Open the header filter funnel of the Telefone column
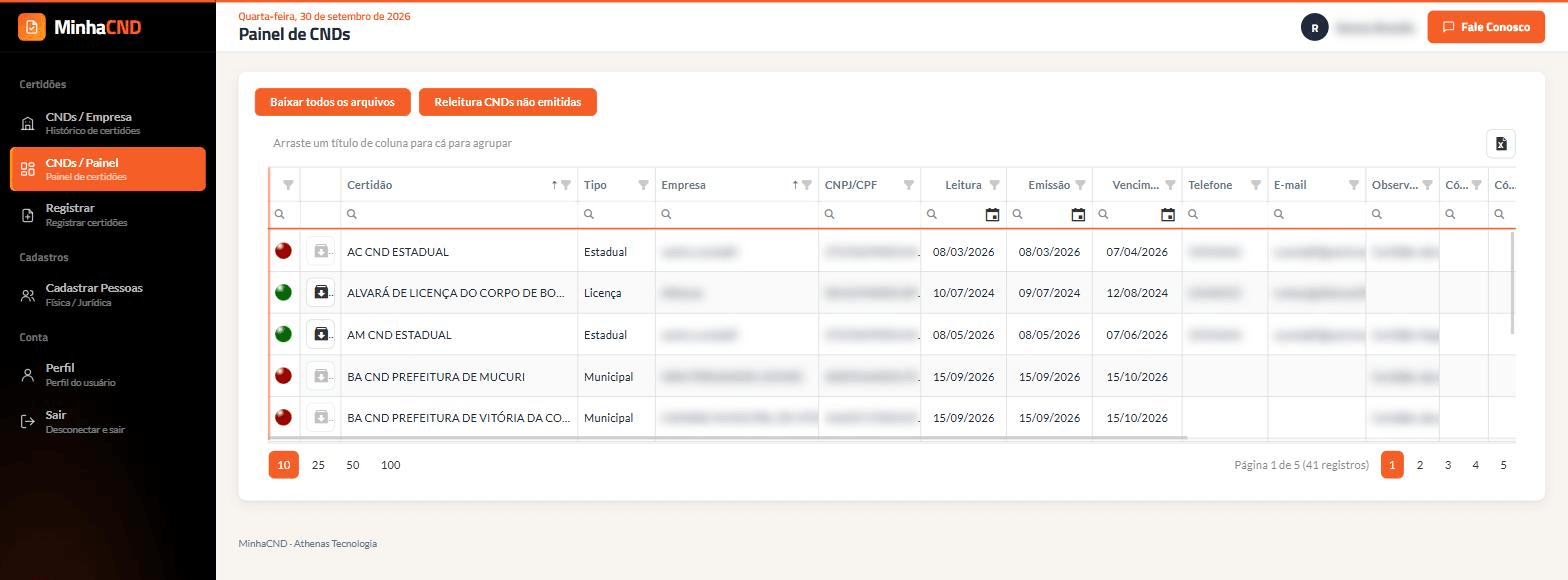This screenshot has height=580, width=1568. tap(1256, 185)
